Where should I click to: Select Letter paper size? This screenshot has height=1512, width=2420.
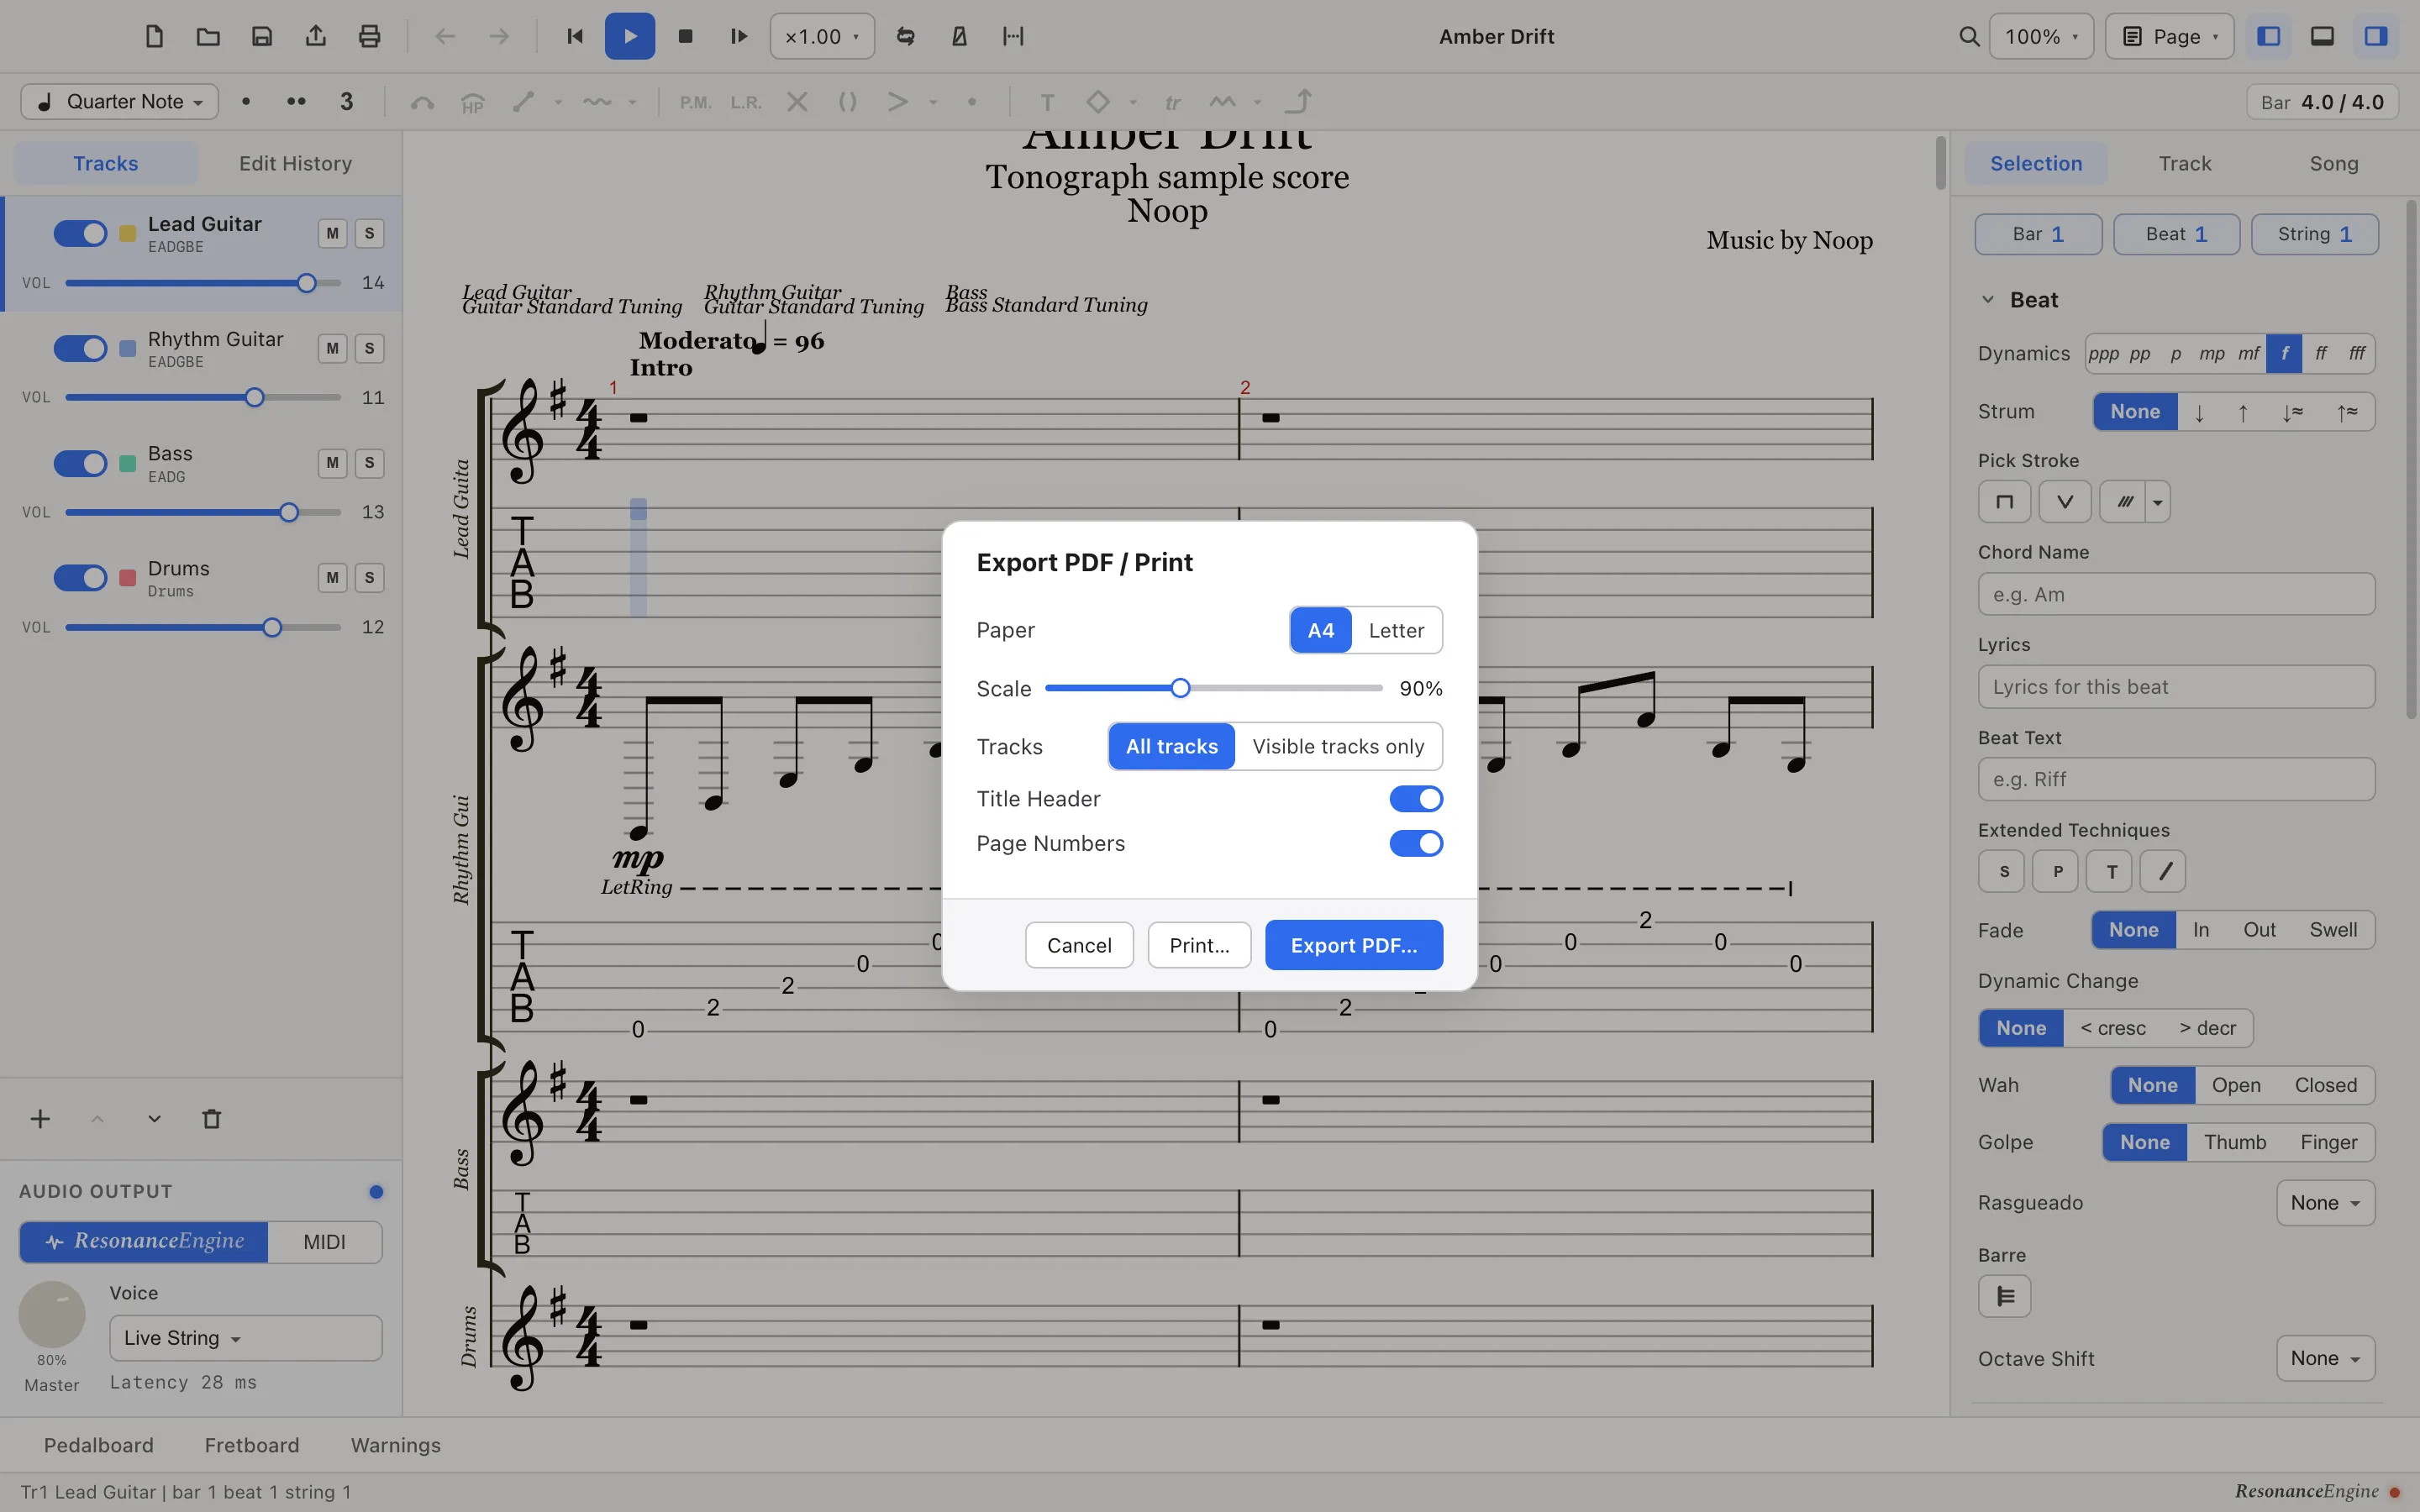click(x=1396, y=630)
